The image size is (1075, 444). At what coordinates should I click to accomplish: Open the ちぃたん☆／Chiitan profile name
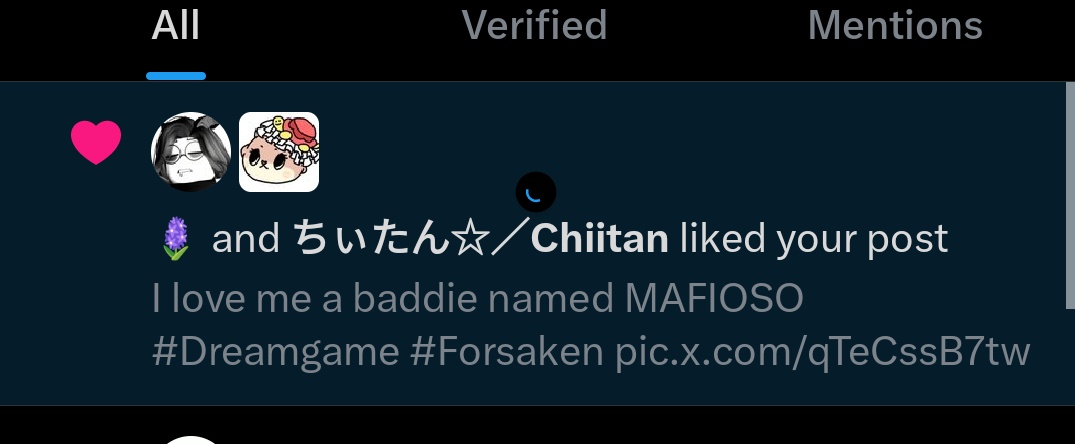pos(480,239)
